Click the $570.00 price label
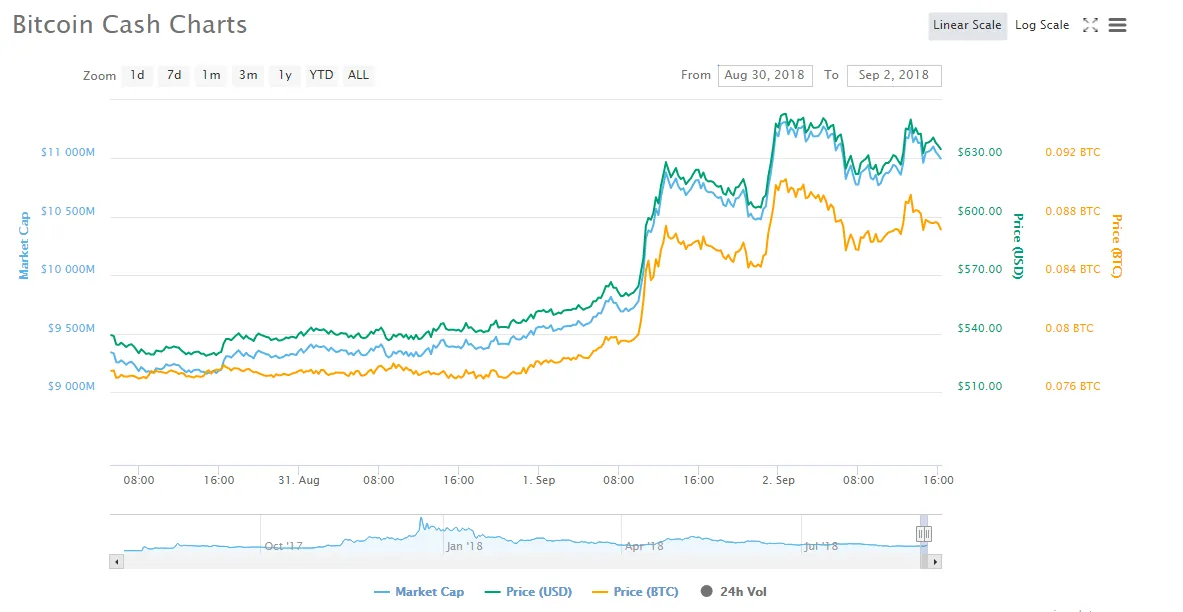 pos(979,269)
